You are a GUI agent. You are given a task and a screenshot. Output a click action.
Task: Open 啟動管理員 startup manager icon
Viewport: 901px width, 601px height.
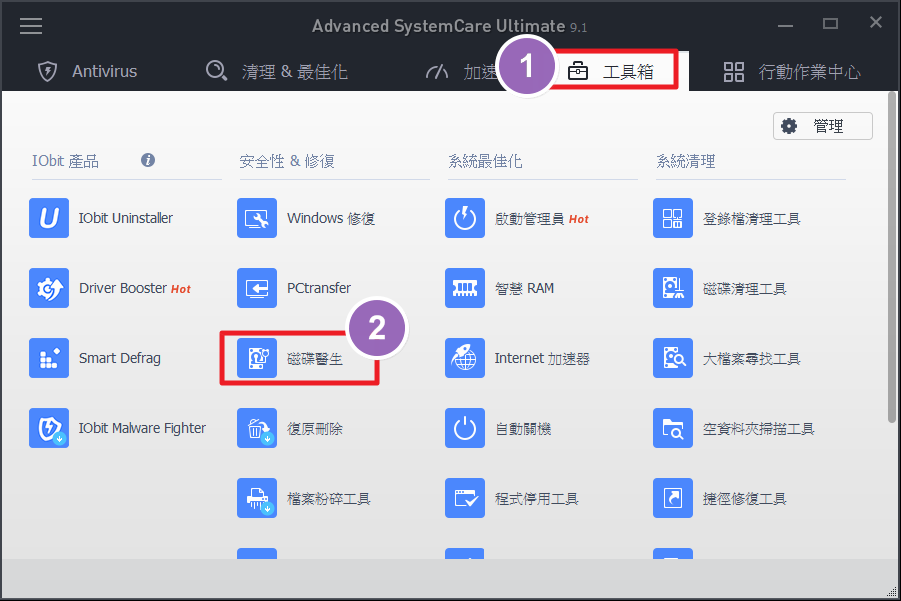[x=465, y=218]
